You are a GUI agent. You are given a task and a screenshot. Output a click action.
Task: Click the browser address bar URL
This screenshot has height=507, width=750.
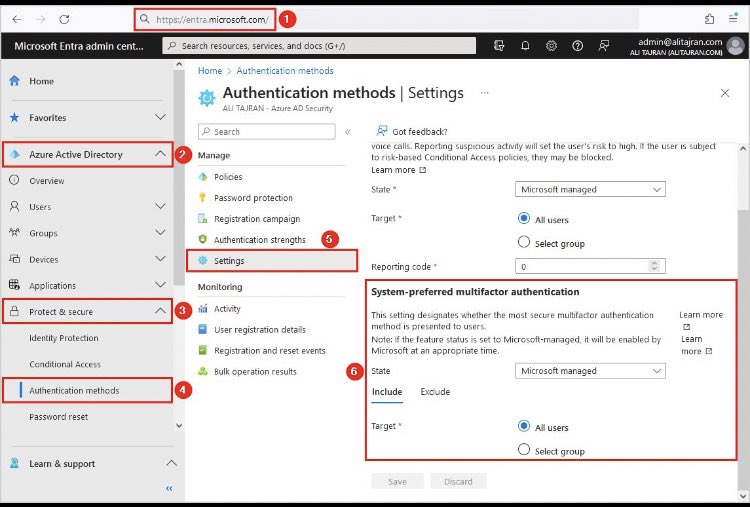(212, 20)
